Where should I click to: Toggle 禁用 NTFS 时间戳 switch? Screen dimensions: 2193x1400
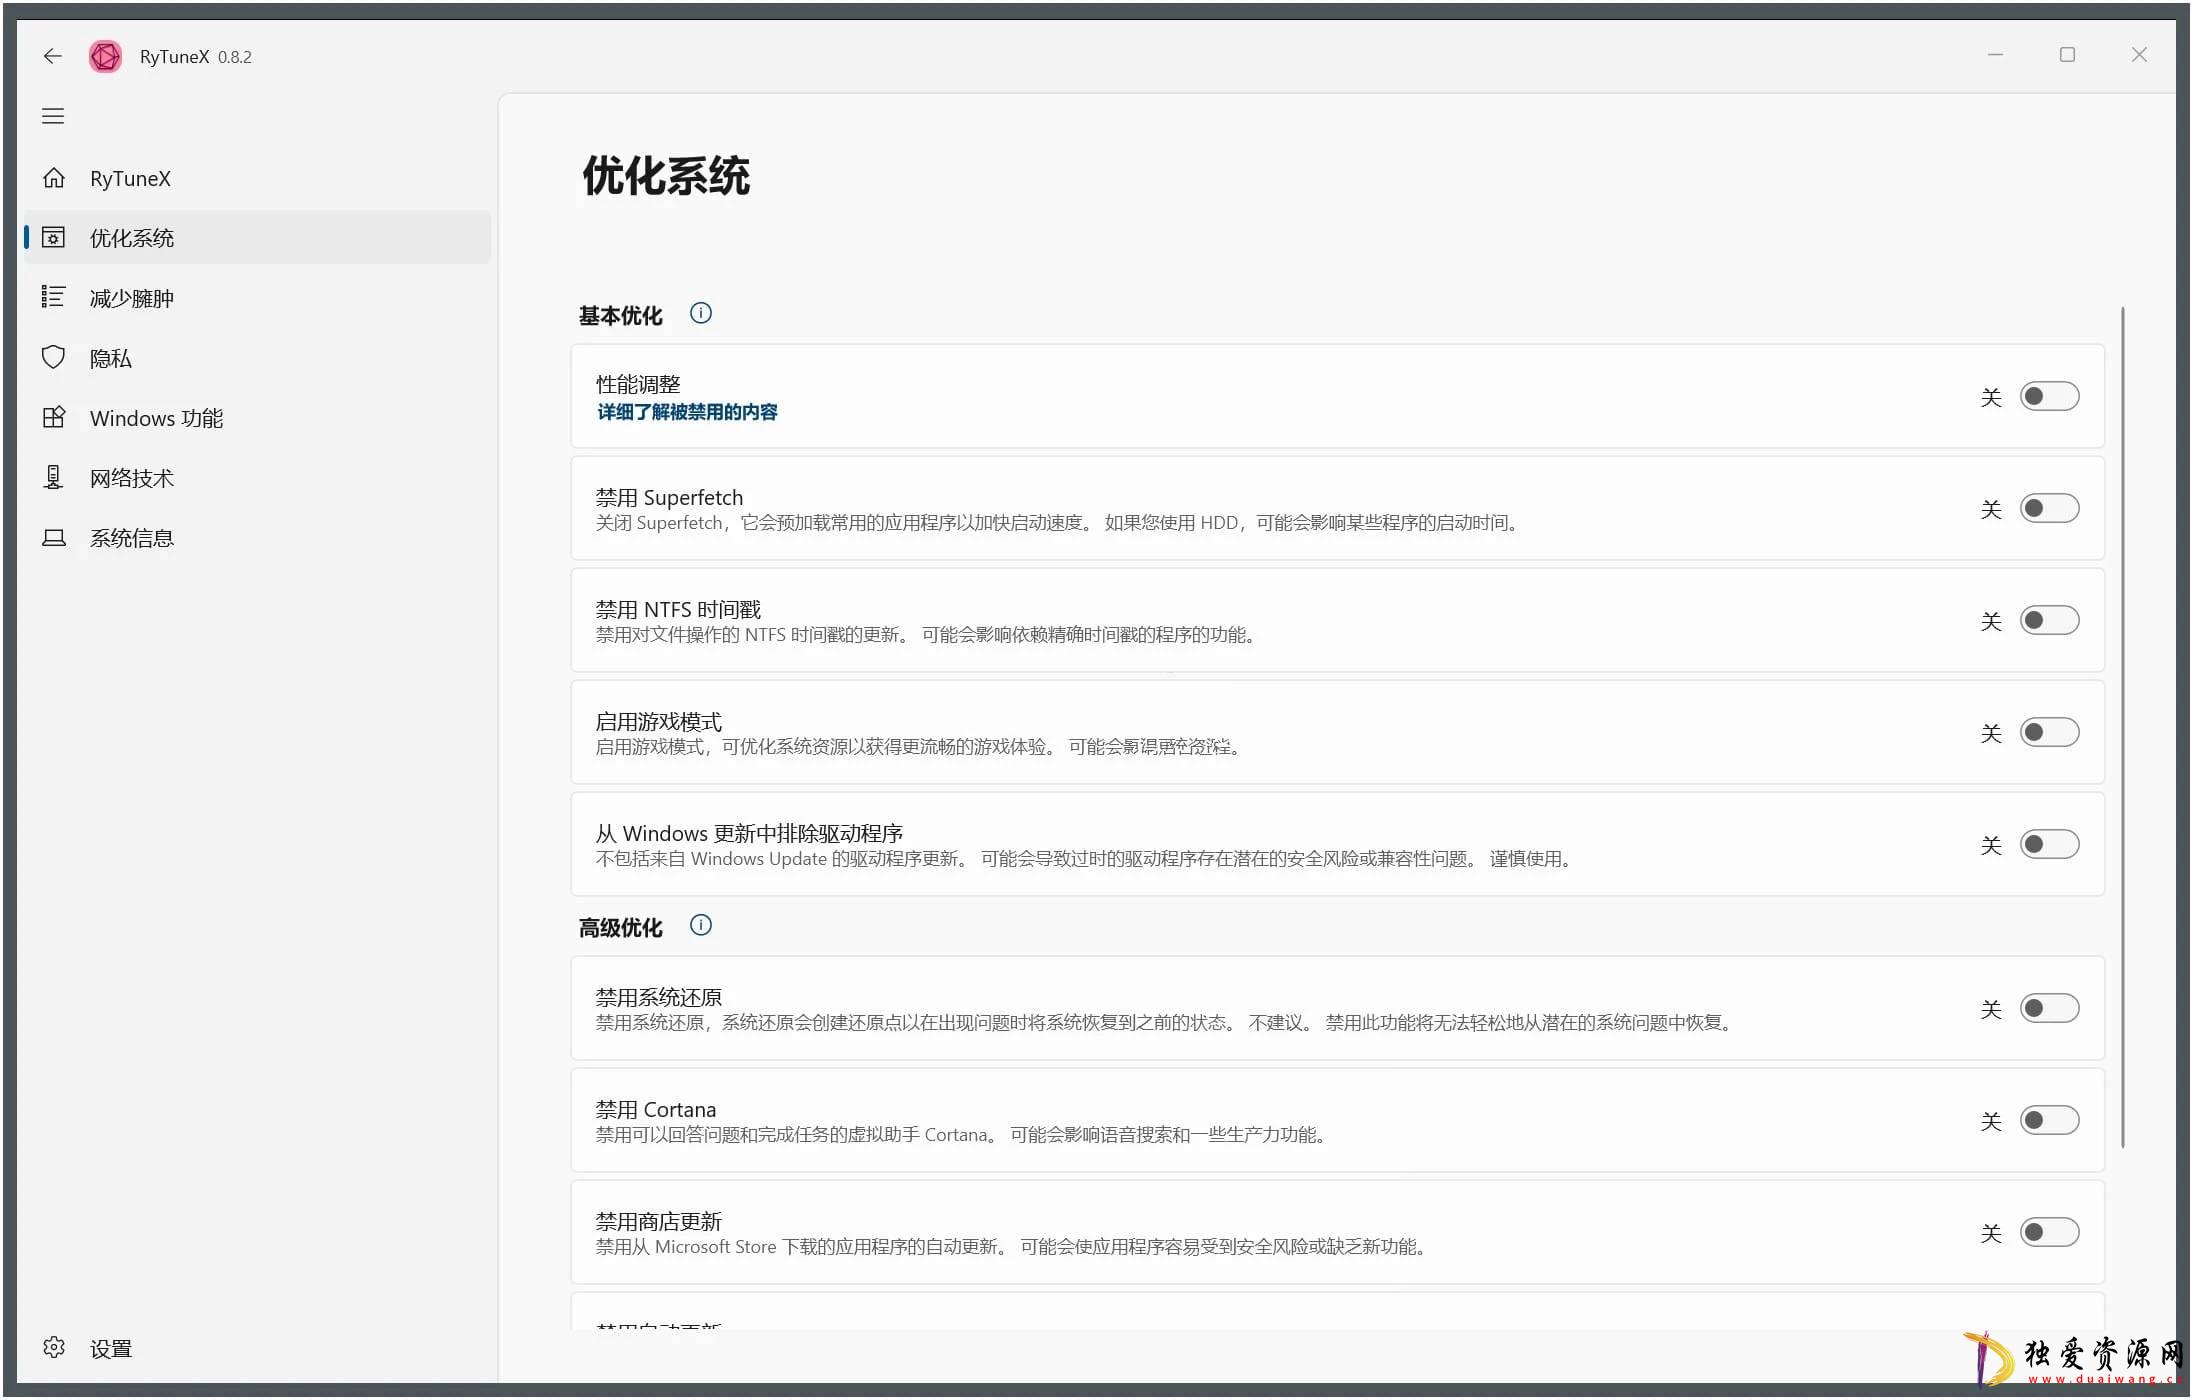pos(2049,620)
